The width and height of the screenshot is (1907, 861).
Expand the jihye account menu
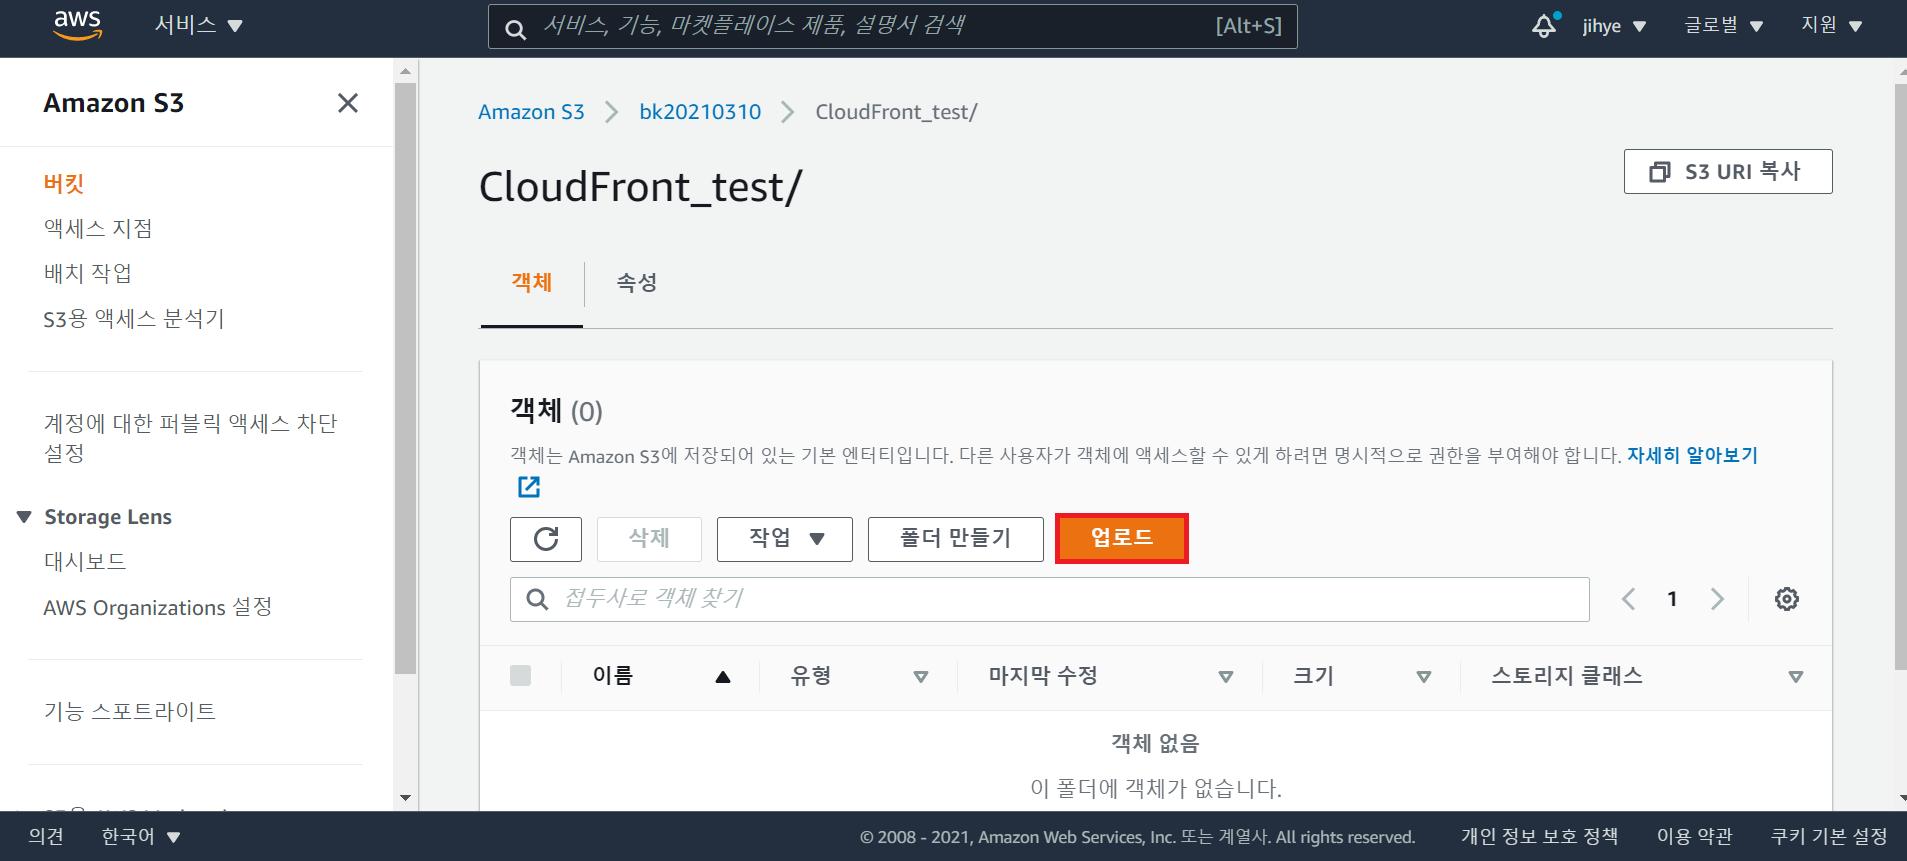coord(1614,26)
